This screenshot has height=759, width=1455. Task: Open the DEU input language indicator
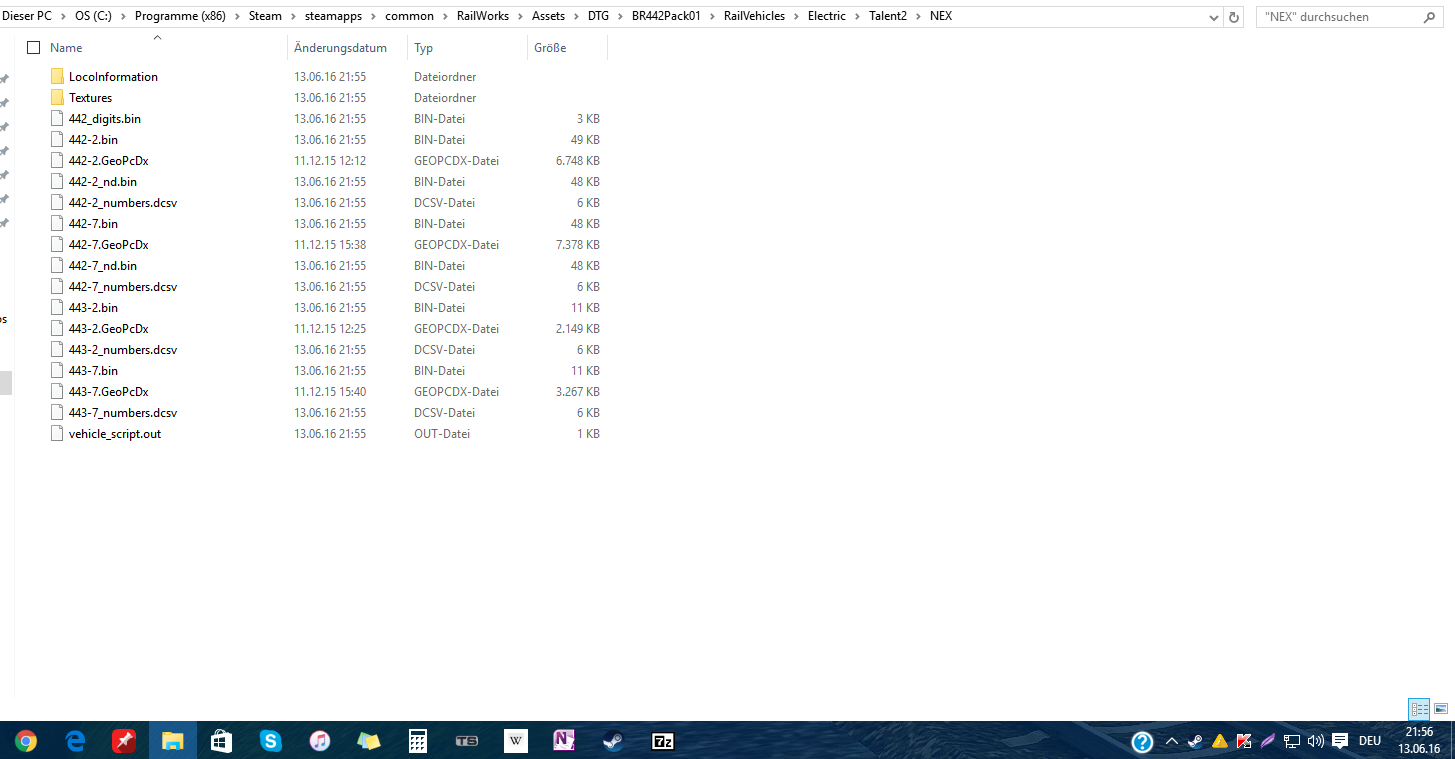pyautogui.click(x=1370, y=742)
